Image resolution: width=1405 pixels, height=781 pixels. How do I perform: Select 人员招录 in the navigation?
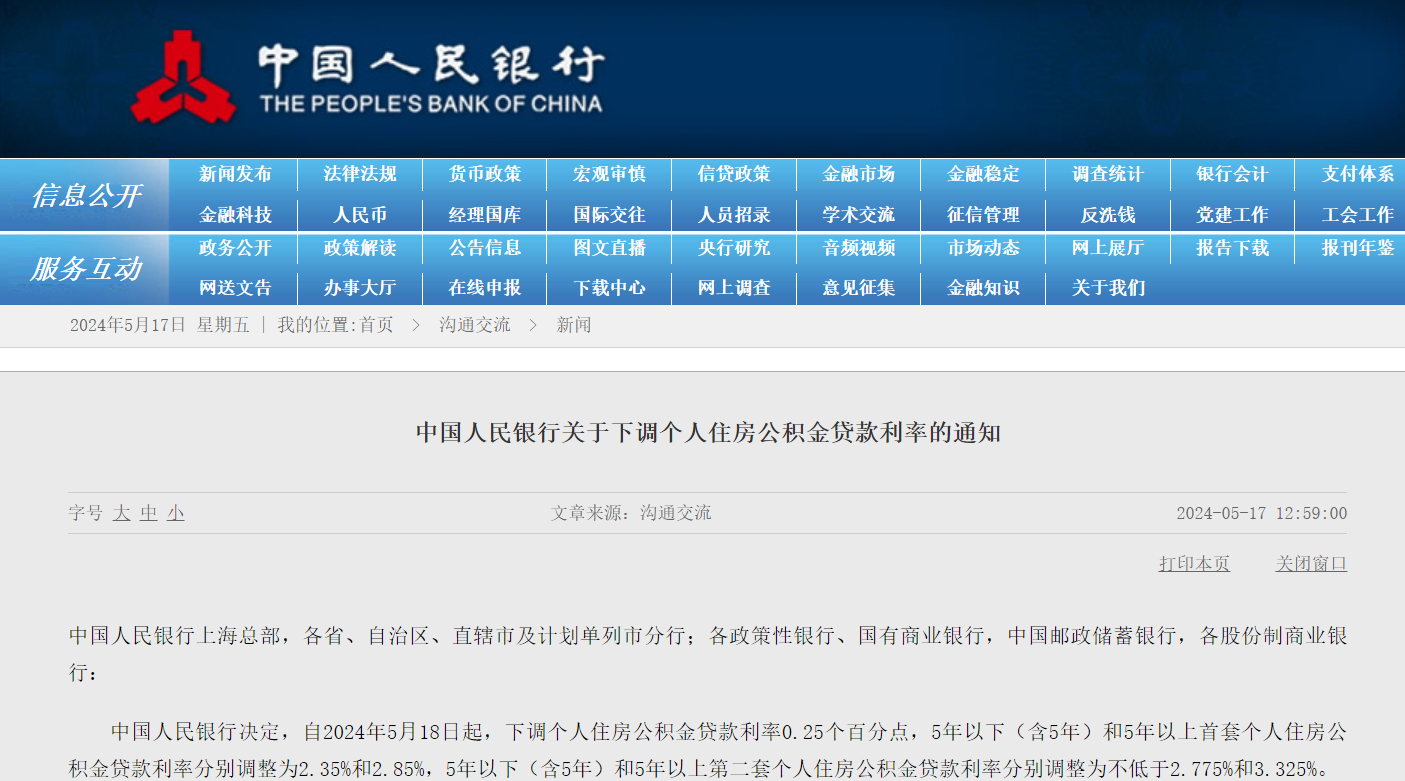click(x=734, y=215)
